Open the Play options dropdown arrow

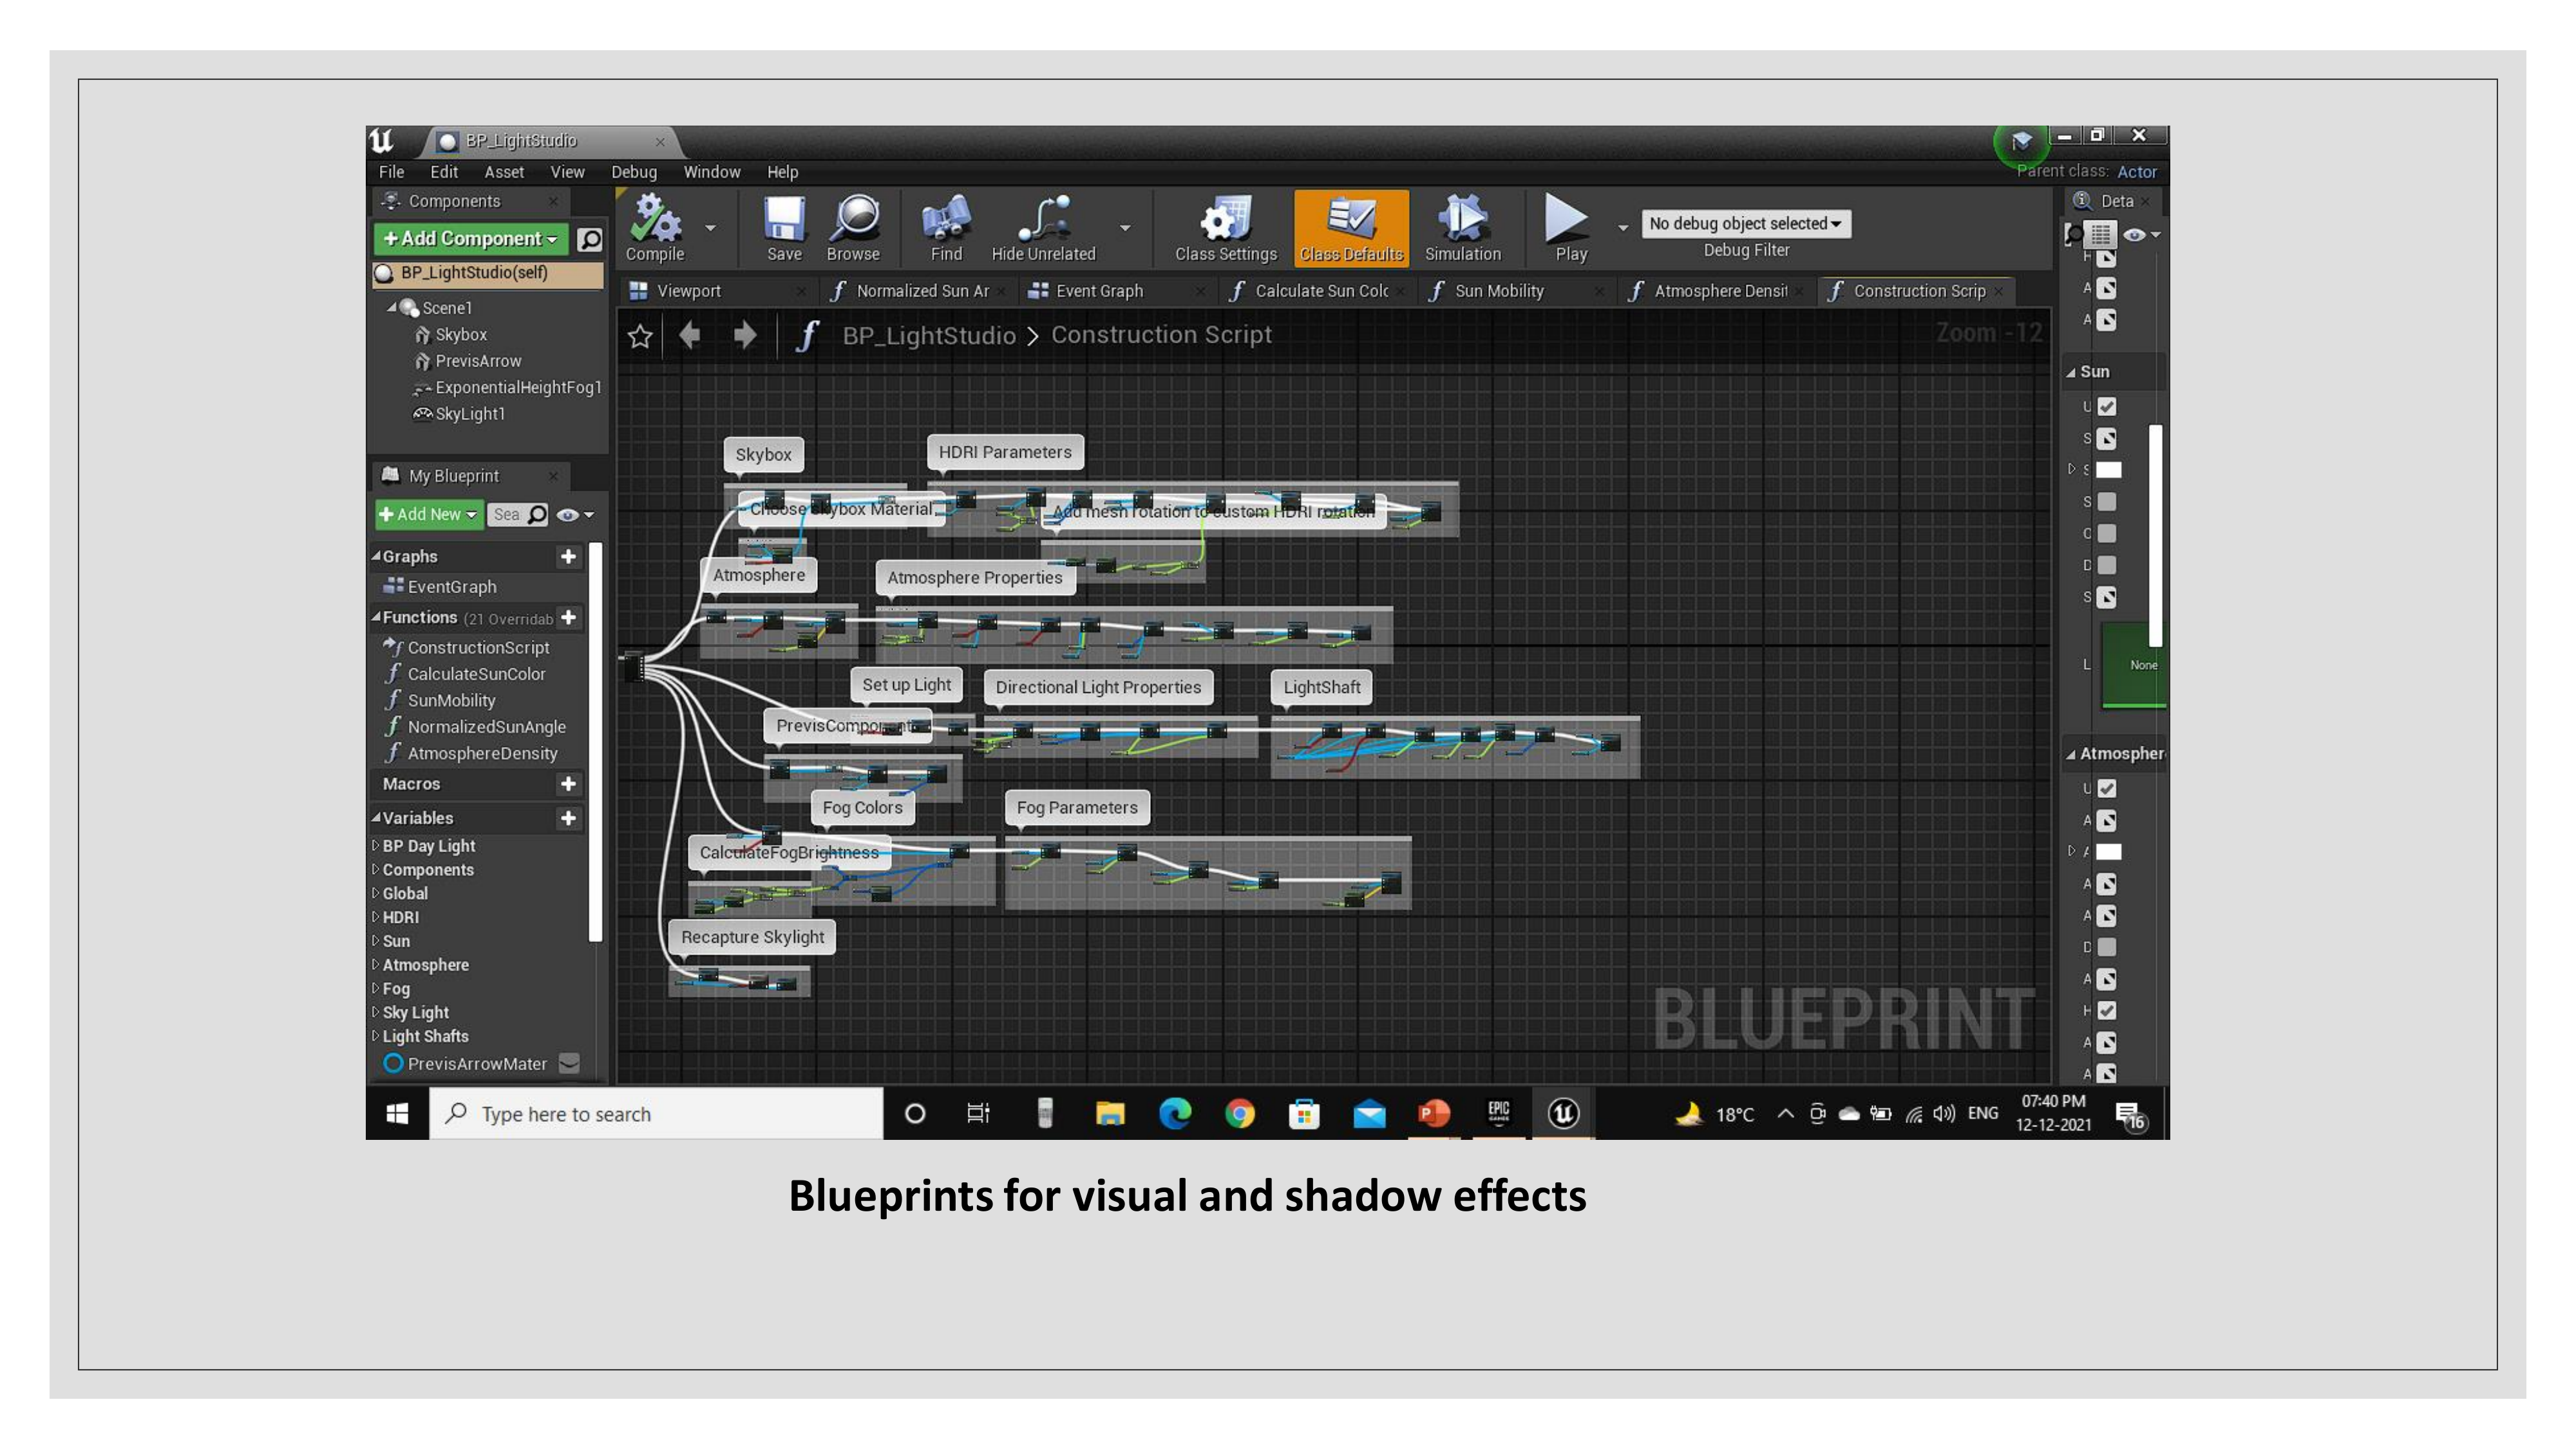coord(1622,228)
